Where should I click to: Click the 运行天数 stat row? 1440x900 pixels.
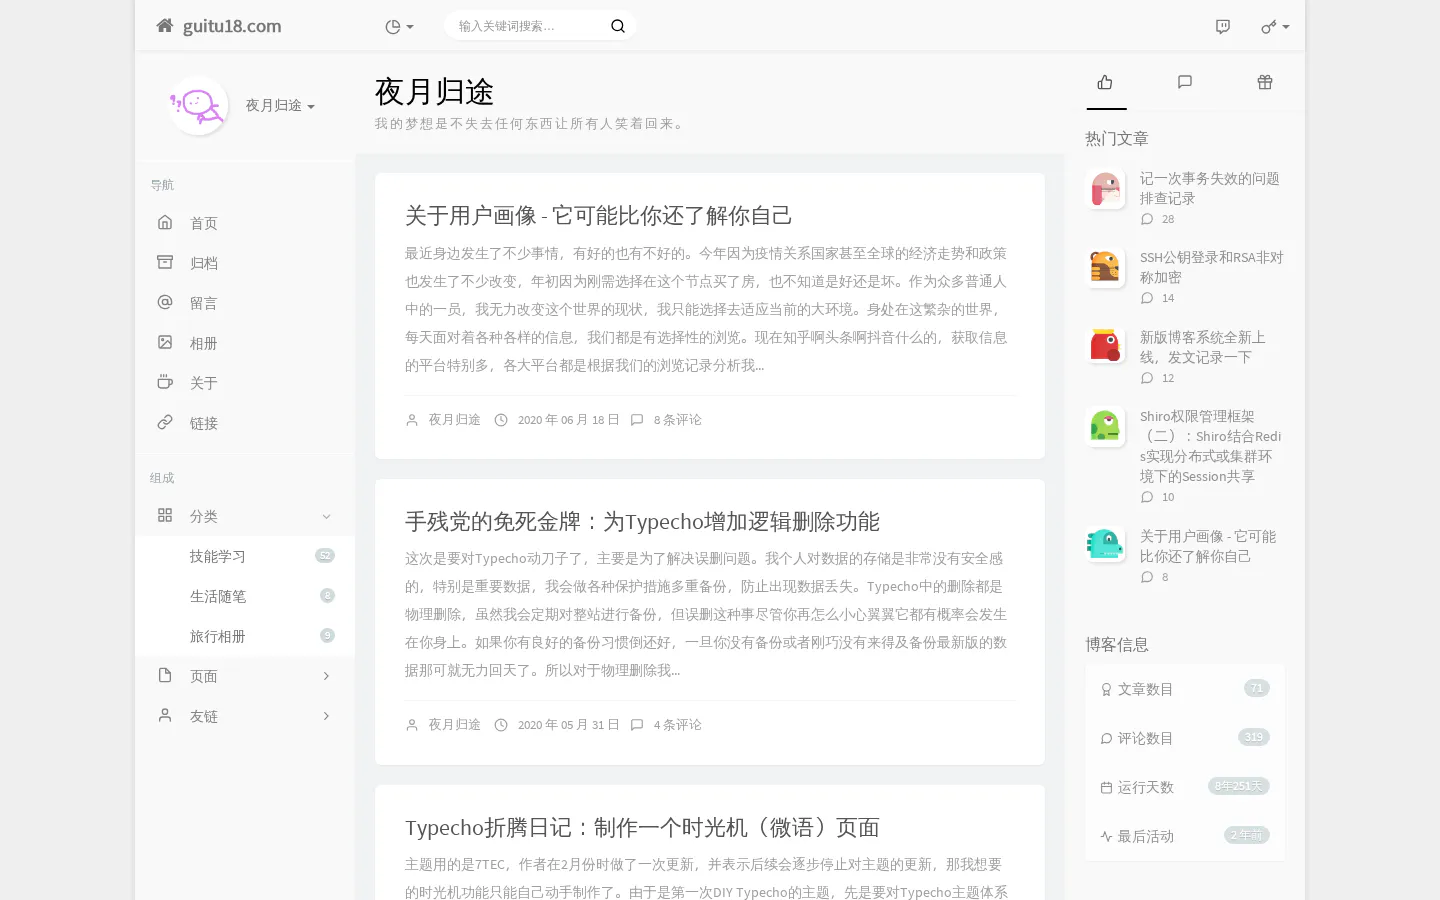(x=1185, y=787)
